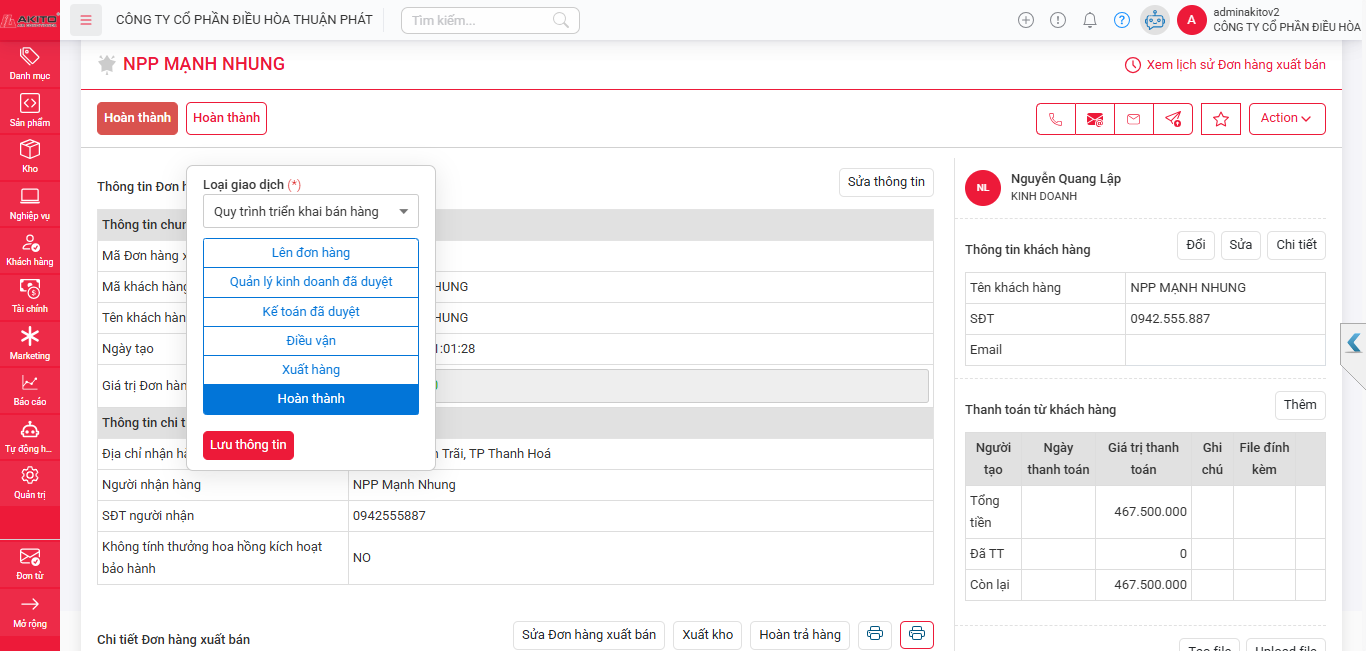Toggle the hamburger sidebar menu button

[x=86, y=20]
